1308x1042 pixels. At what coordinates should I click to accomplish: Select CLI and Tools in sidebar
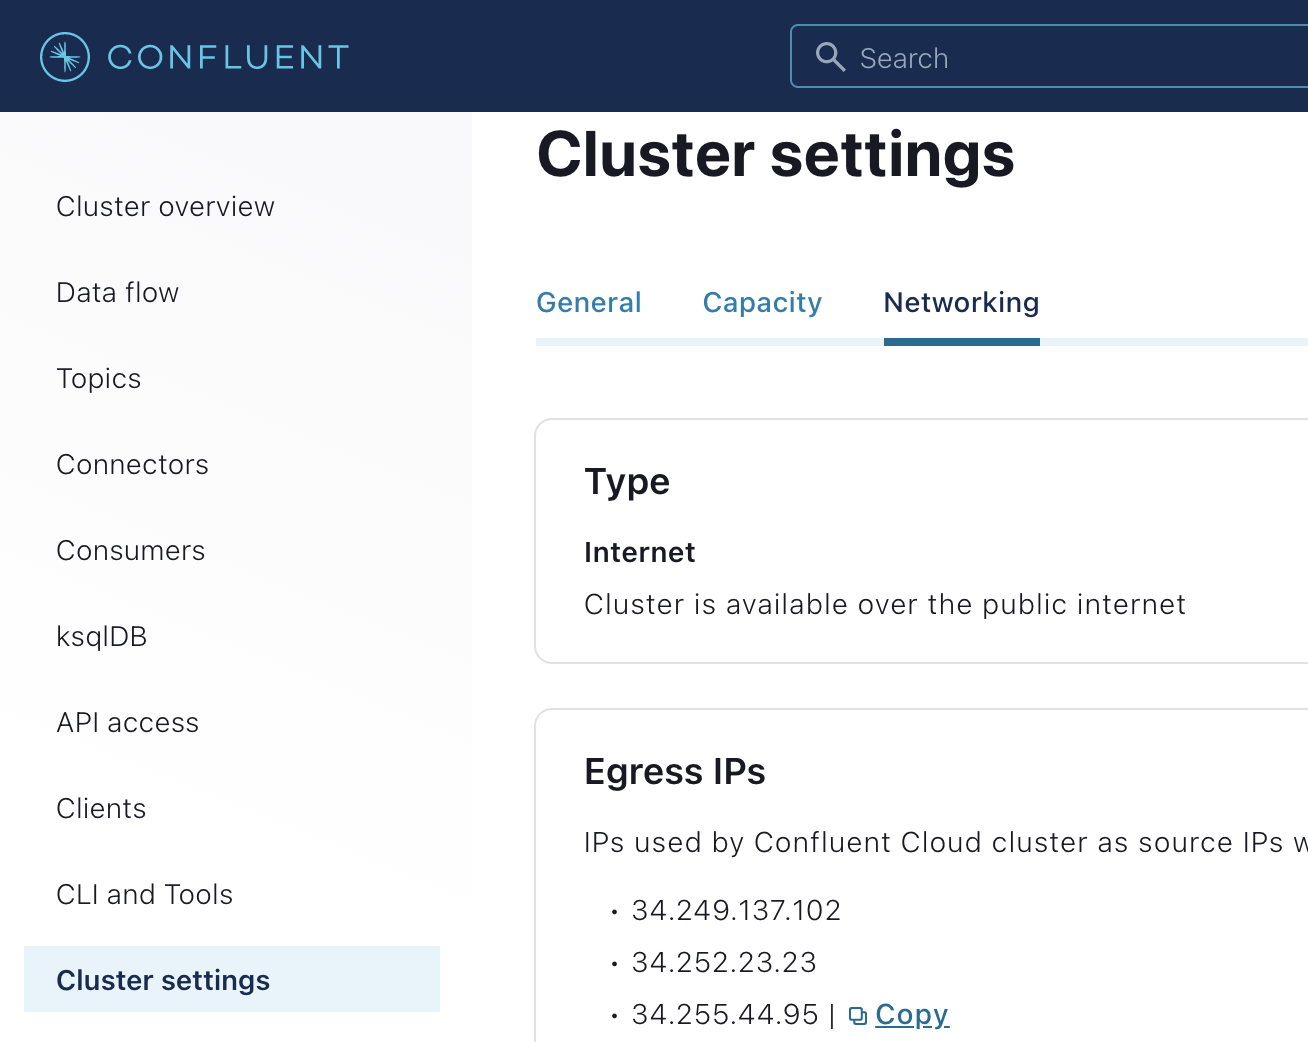coord(145,895)
